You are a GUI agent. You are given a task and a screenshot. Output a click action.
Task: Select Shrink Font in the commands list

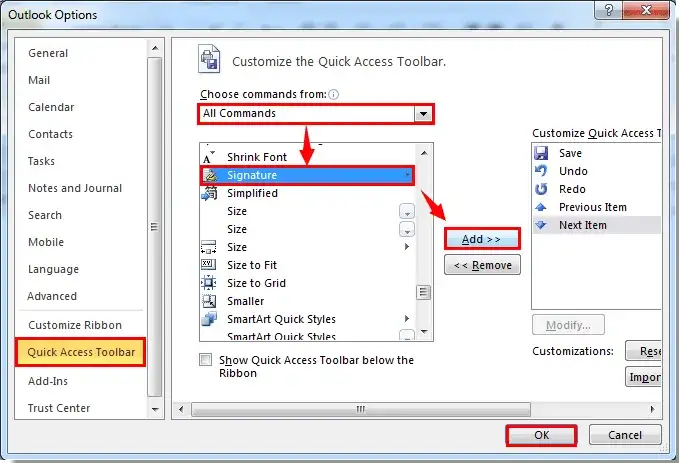click(307, 157)
